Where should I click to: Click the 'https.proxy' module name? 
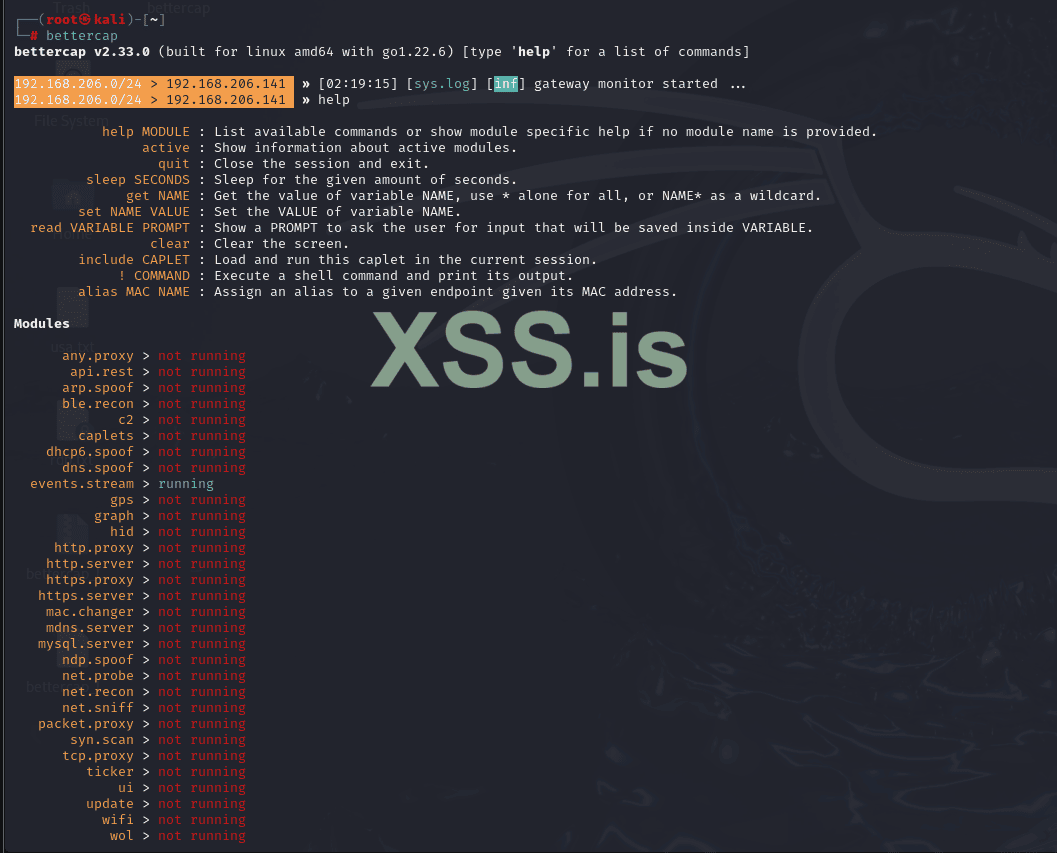90,580
